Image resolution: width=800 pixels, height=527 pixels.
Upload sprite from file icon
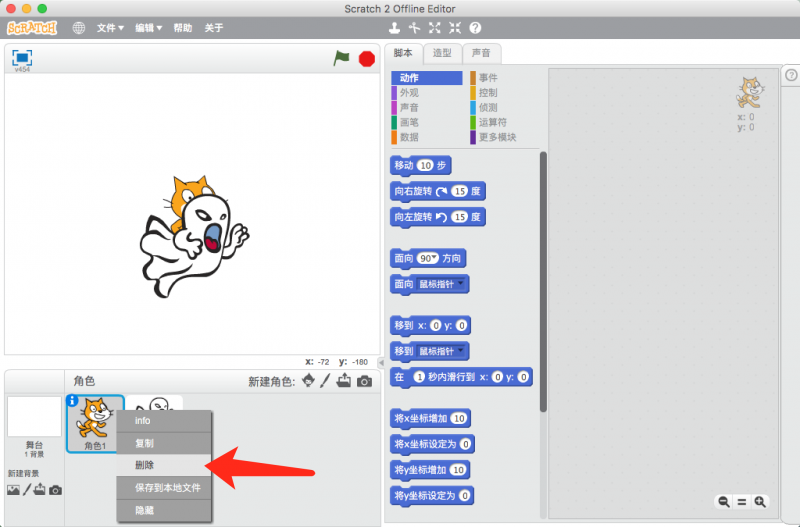click(x=344, y=381)
